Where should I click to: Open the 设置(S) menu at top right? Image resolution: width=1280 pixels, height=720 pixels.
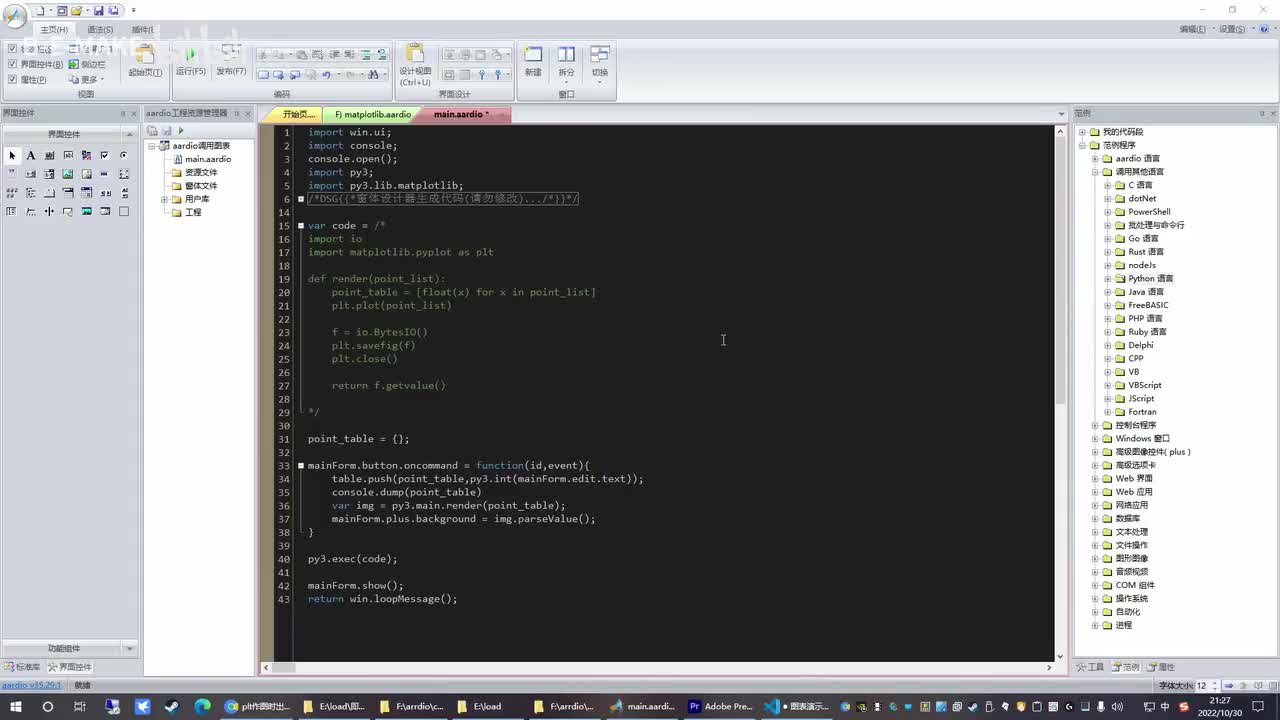pyautogui.click(x=1232, y=29)
